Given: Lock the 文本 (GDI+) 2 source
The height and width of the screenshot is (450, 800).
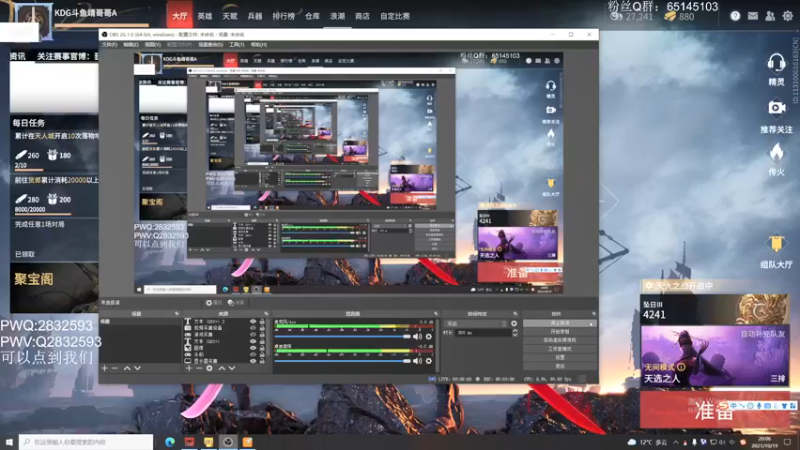Looking at the screenshot, I should tap(262, 322).
